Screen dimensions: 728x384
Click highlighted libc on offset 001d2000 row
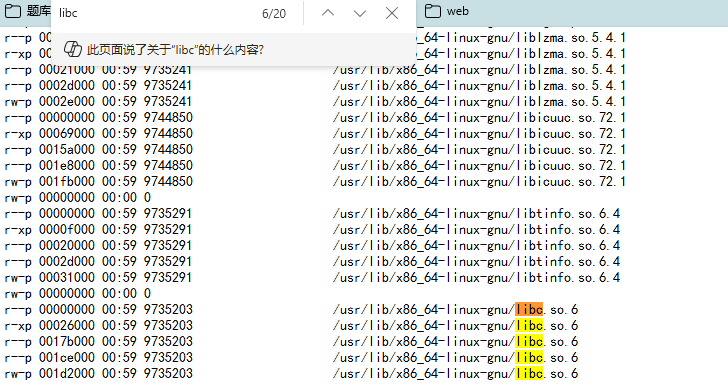(x=529, y=373)
